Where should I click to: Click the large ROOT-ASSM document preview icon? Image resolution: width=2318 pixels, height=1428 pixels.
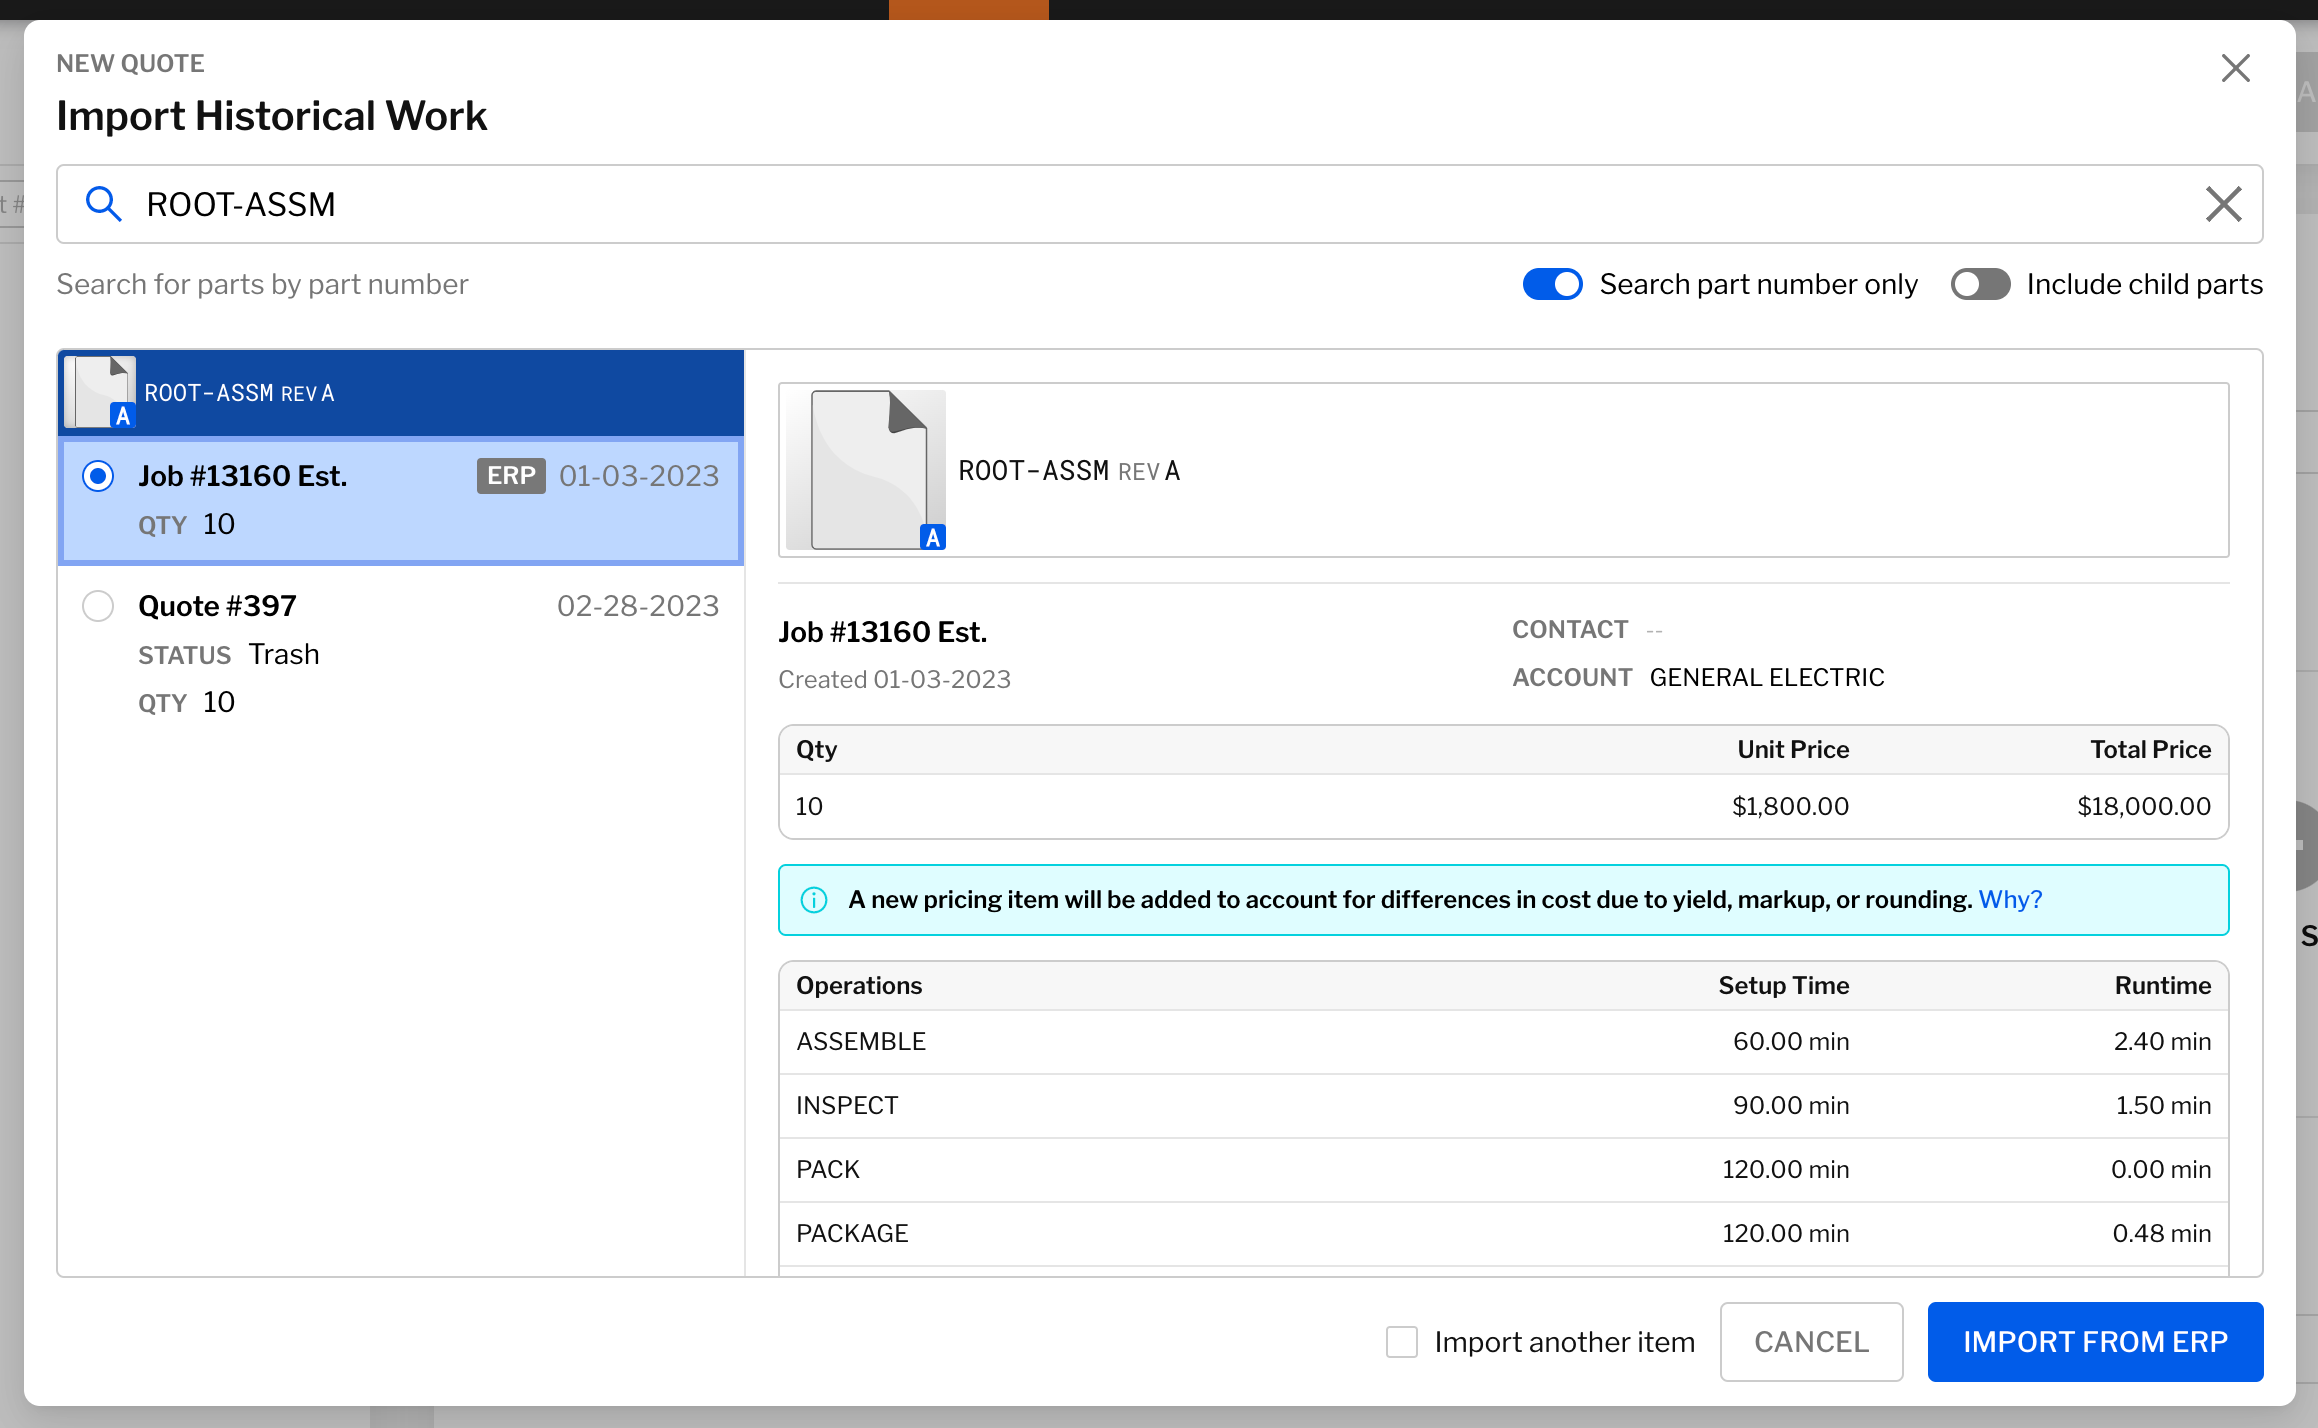pos(865,468)
